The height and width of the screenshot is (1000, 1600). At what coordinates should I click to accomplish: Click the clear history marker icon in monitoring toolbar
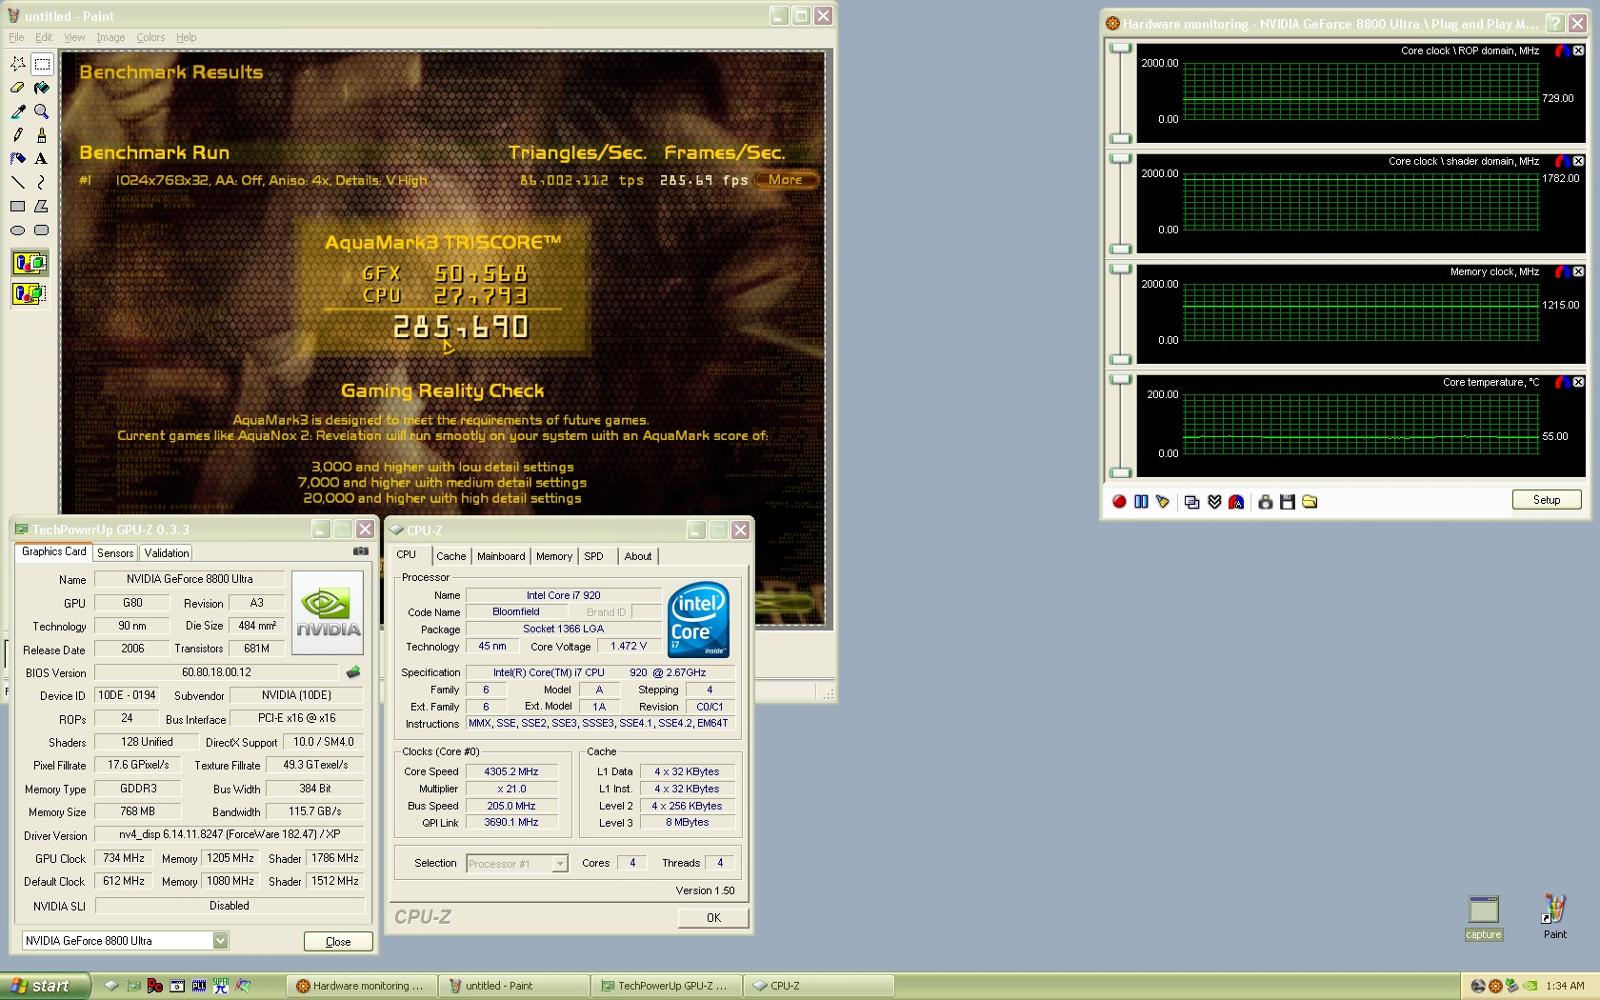tap(1163, 501)
